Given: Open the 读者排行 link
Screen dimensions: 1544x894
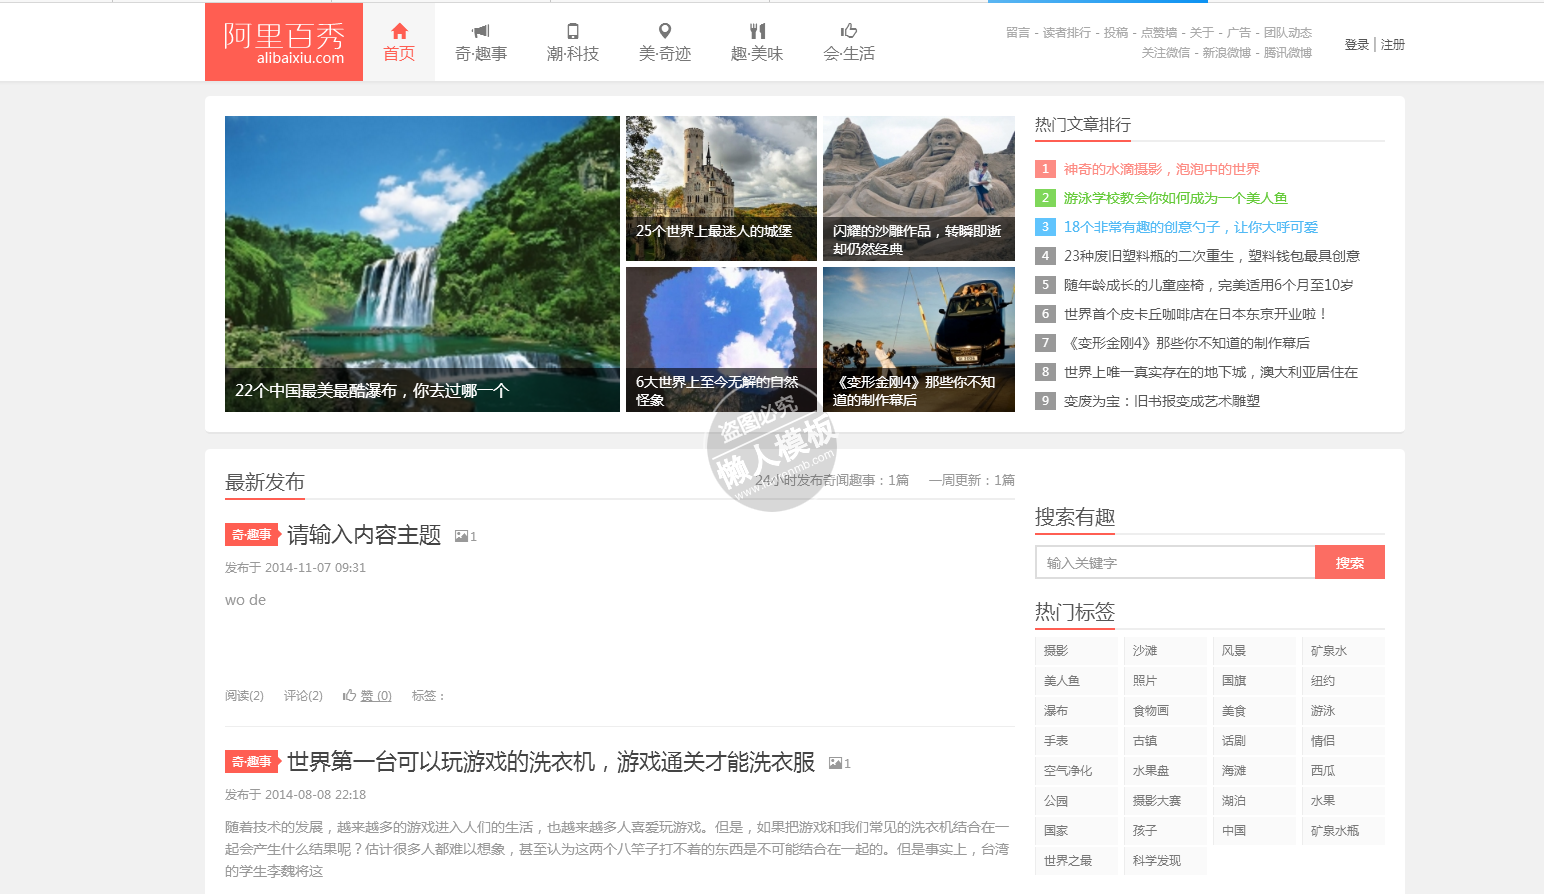Looking at the screenshot, I should [1067, 33].
